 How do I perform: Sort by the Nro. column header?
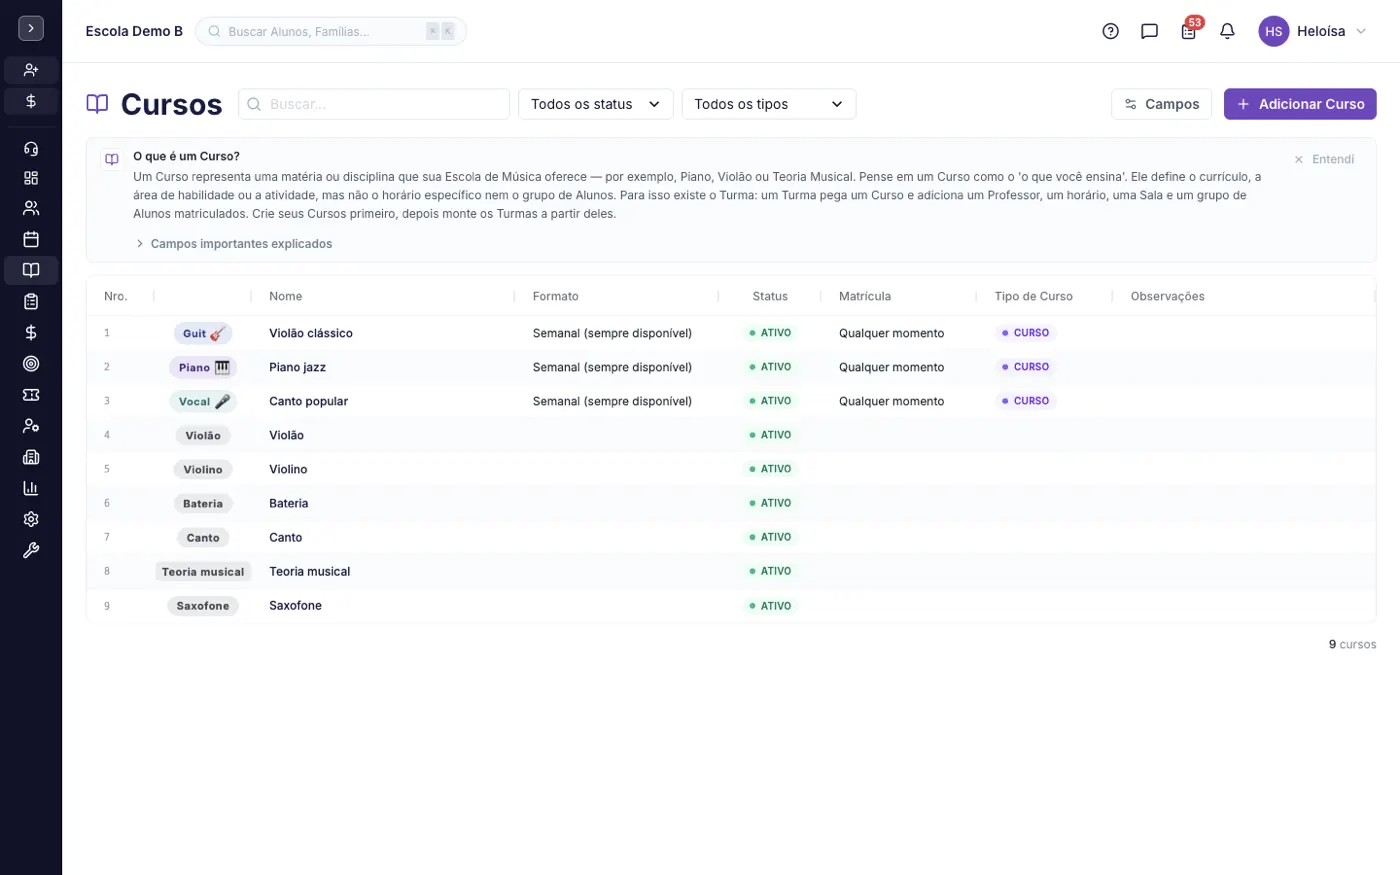(x=116, y=296)
